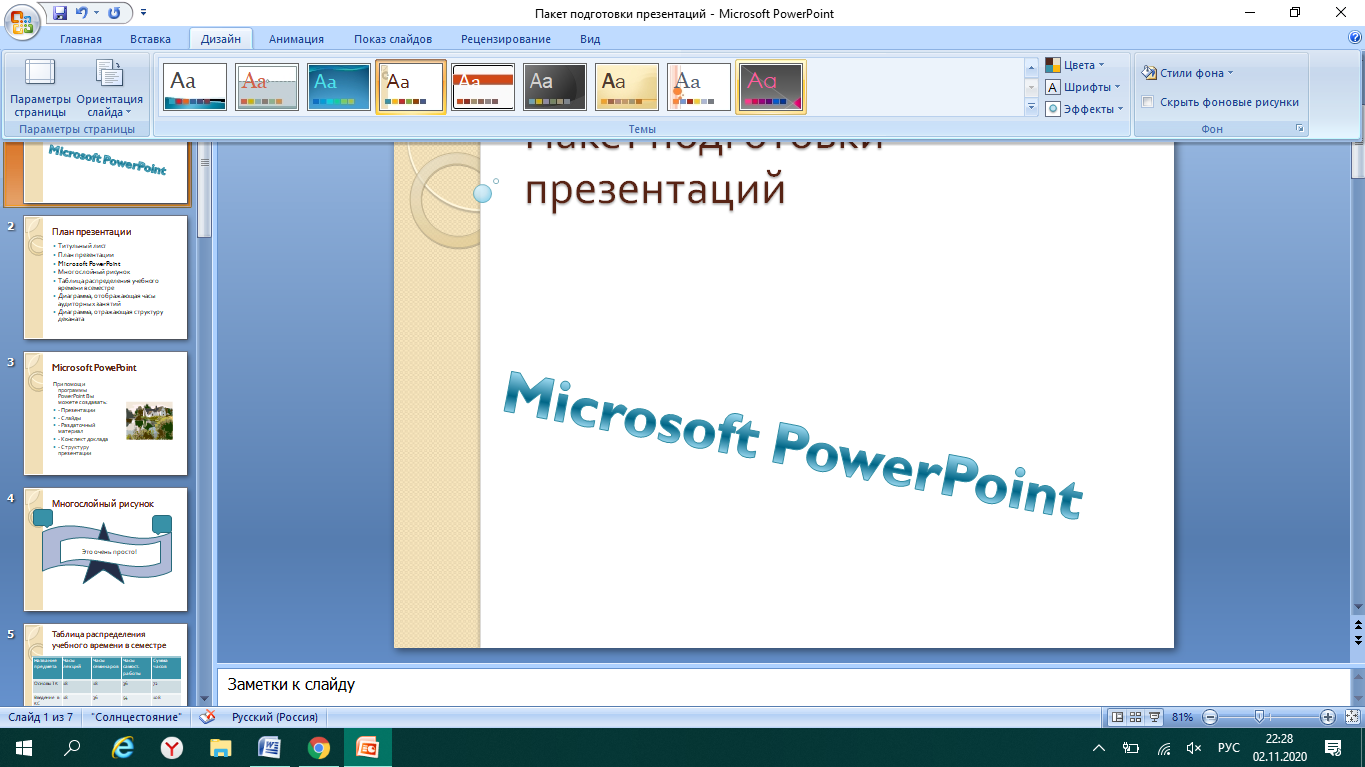Viewport: 1365px width, 767px height.
Task: Open Internet Explorer from taskbar
Action: pyautogui.click(x=124, y=747)
